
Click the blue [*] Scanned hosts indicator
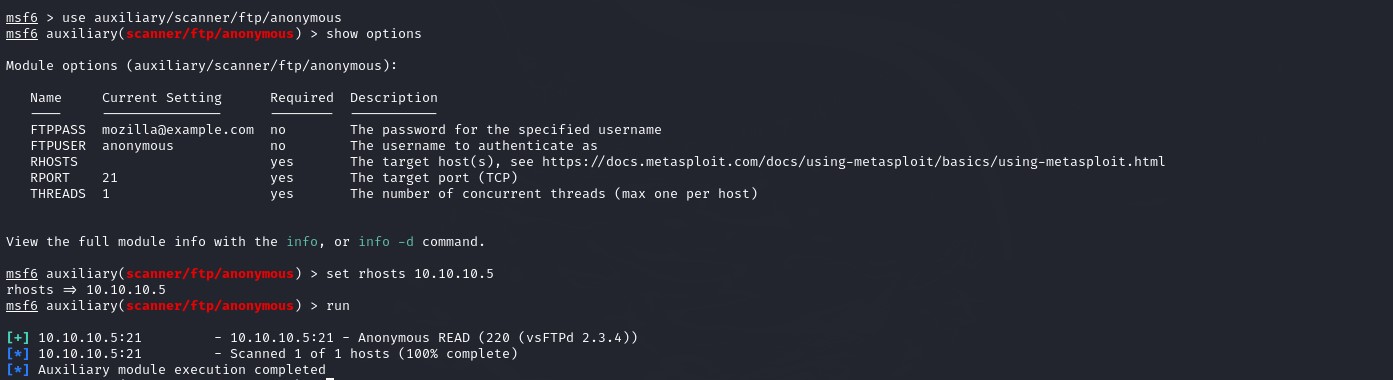18,353
